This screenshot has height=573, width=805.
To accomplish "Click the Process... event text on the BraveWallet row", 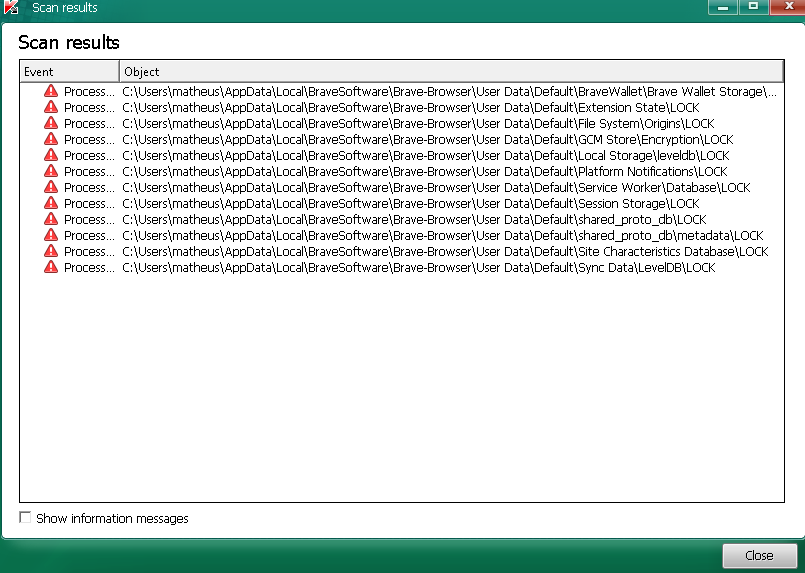I will click(x=89, y=91).
